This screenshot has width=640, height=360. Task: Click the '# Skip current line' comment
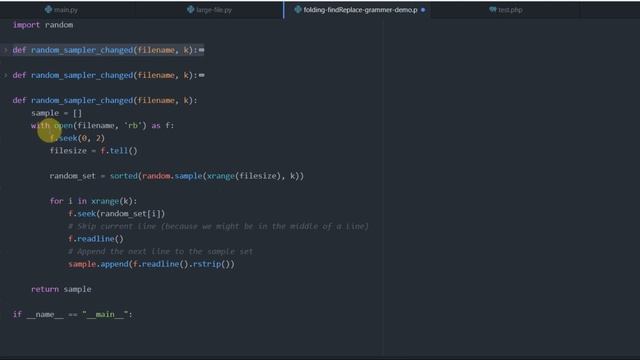click(x=218, y=227)
